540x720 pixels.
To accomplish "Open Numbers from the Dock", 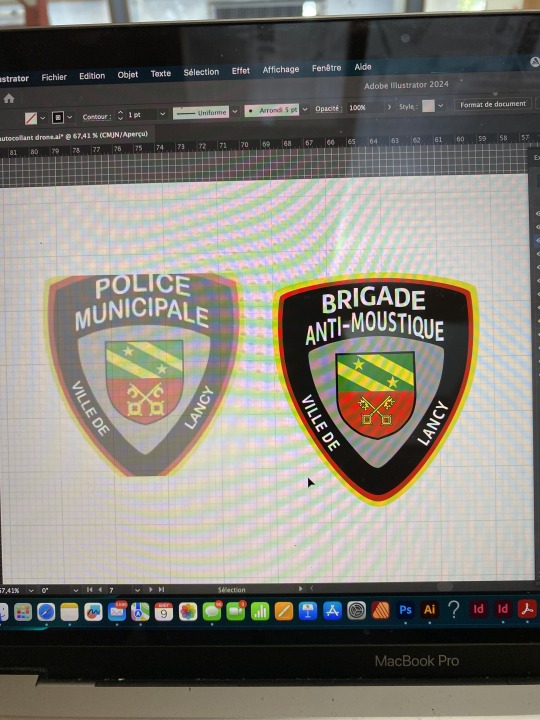I will [260, 612].
